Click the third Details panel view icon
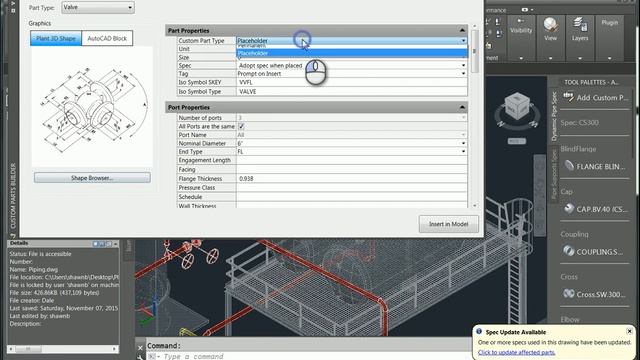The image size is (640, 360). pos(109,244)
